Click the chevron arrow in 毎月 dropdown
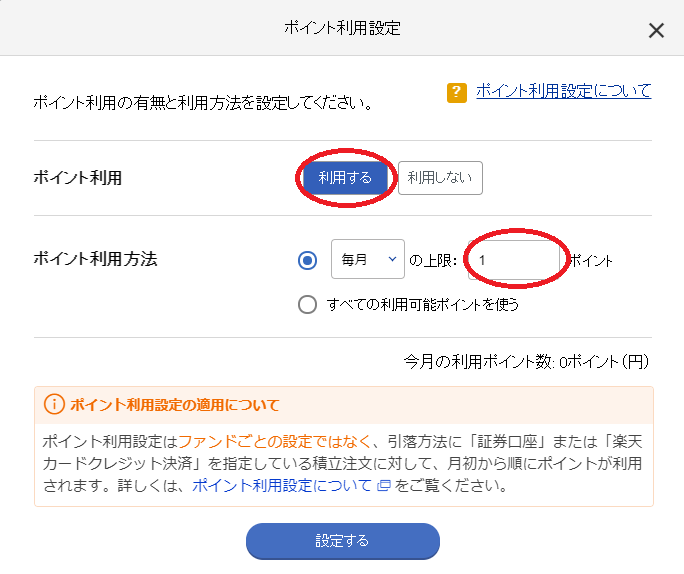 point(392,259)
